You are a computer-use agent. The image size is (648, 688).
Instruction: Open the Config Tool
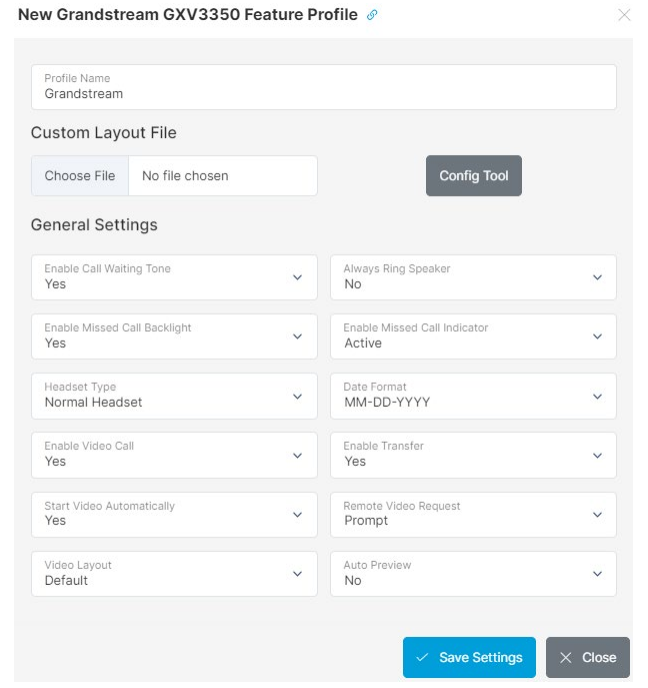click(474, 176)
